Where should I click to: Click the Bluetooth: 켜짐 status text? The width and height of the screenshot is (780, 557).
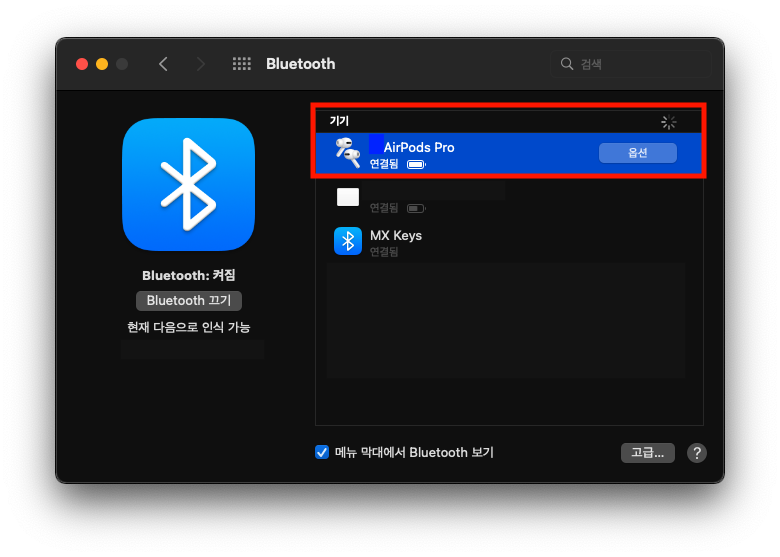tap(189, 276)
